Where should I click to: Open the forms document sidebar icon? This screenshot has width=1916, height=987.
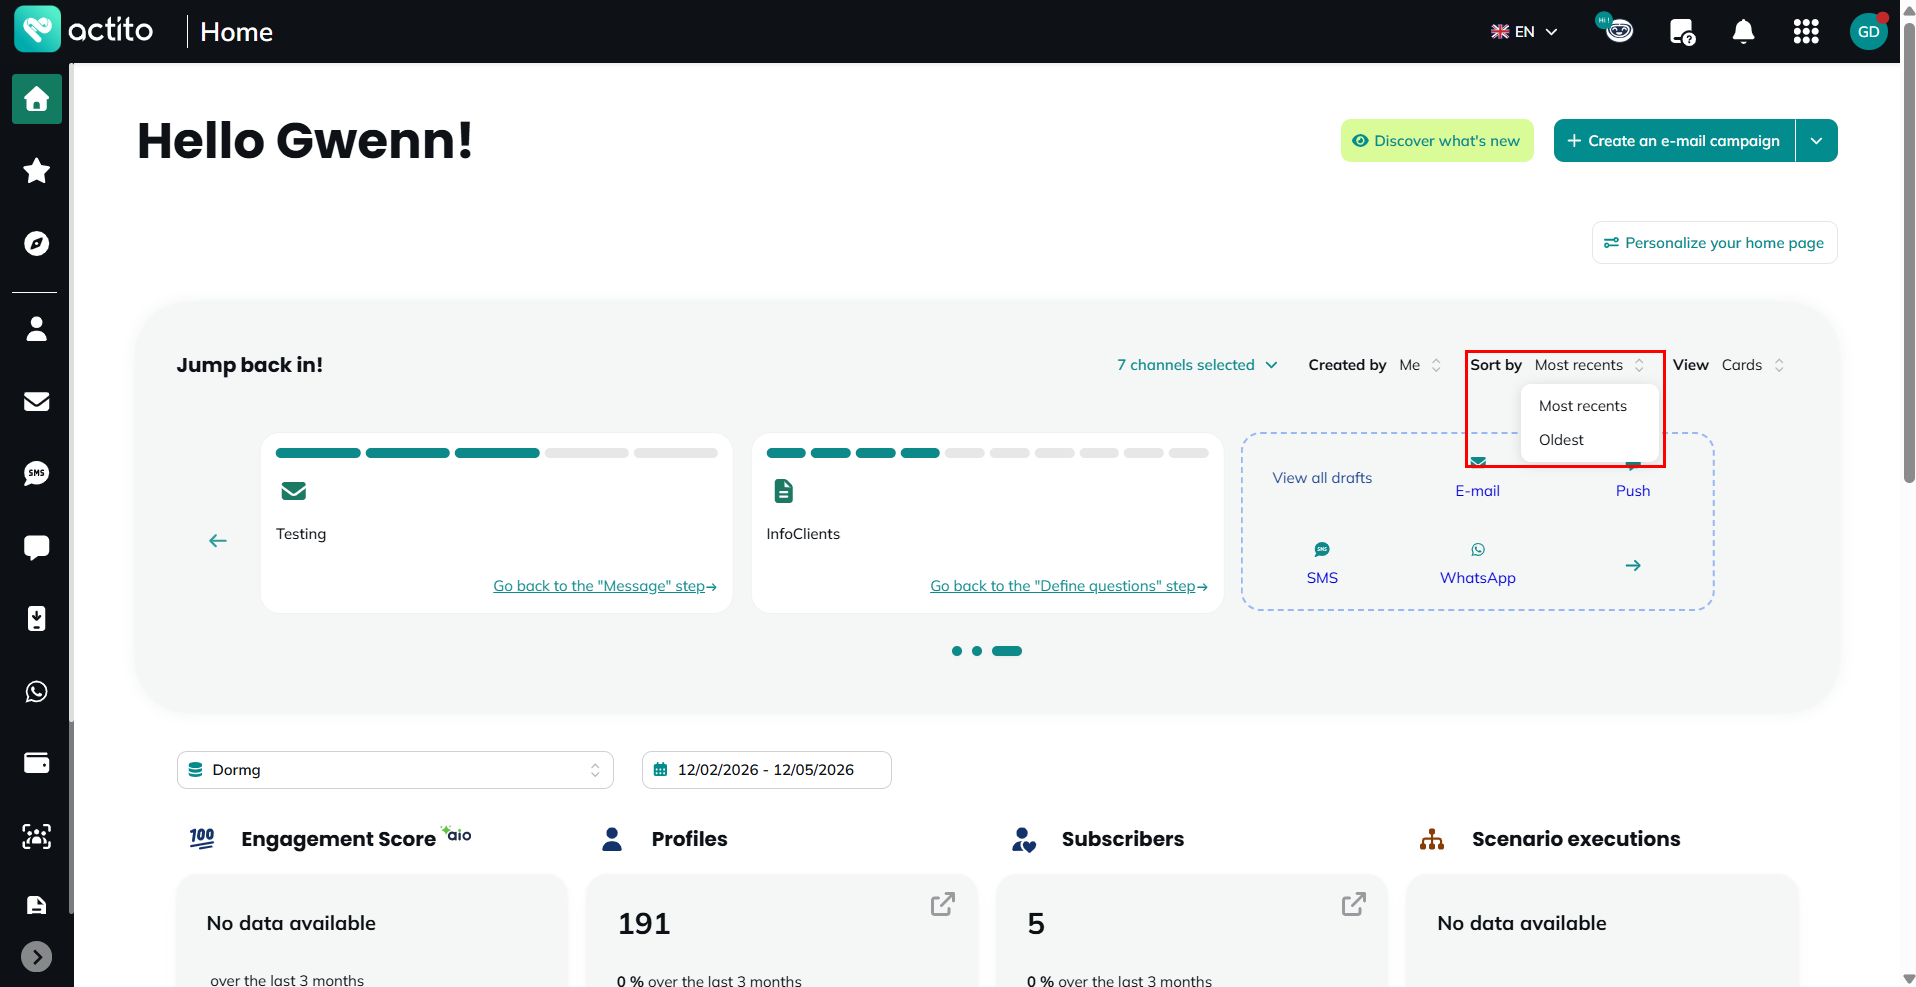pyautogui.click(x=37, y=905)
